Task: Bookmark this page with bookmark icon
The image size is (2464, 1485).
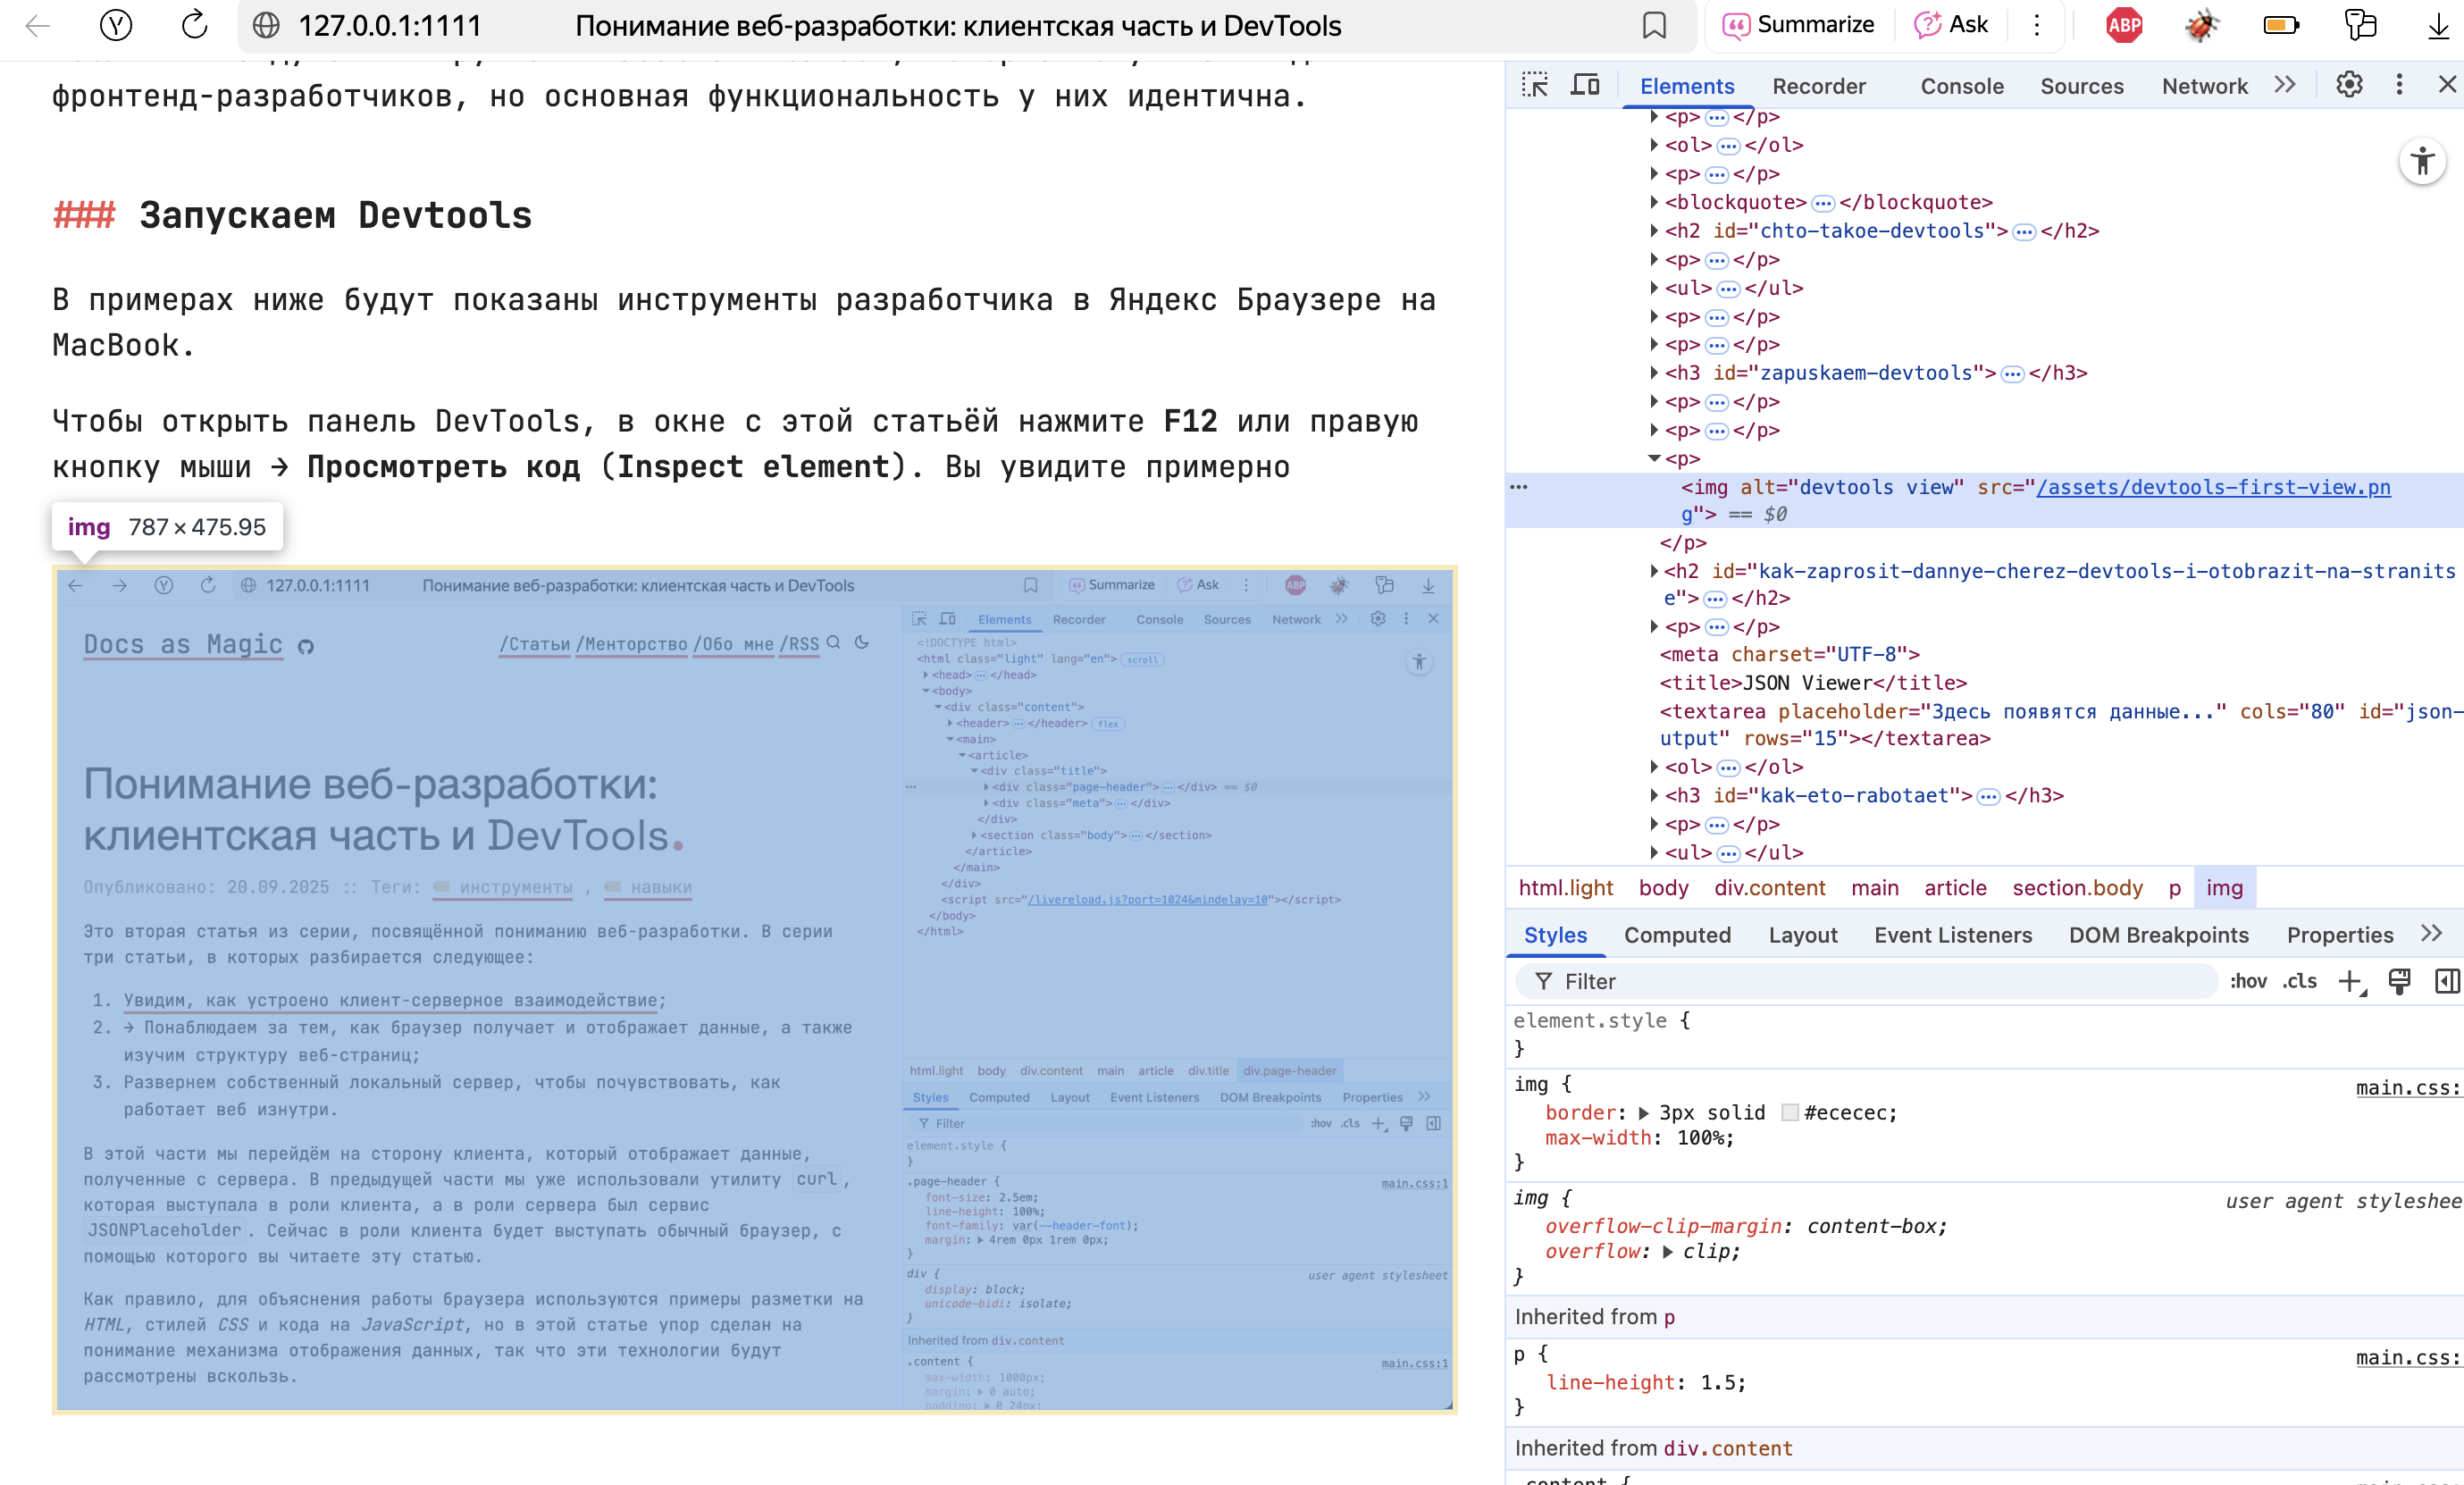Action: point(1654,25)
